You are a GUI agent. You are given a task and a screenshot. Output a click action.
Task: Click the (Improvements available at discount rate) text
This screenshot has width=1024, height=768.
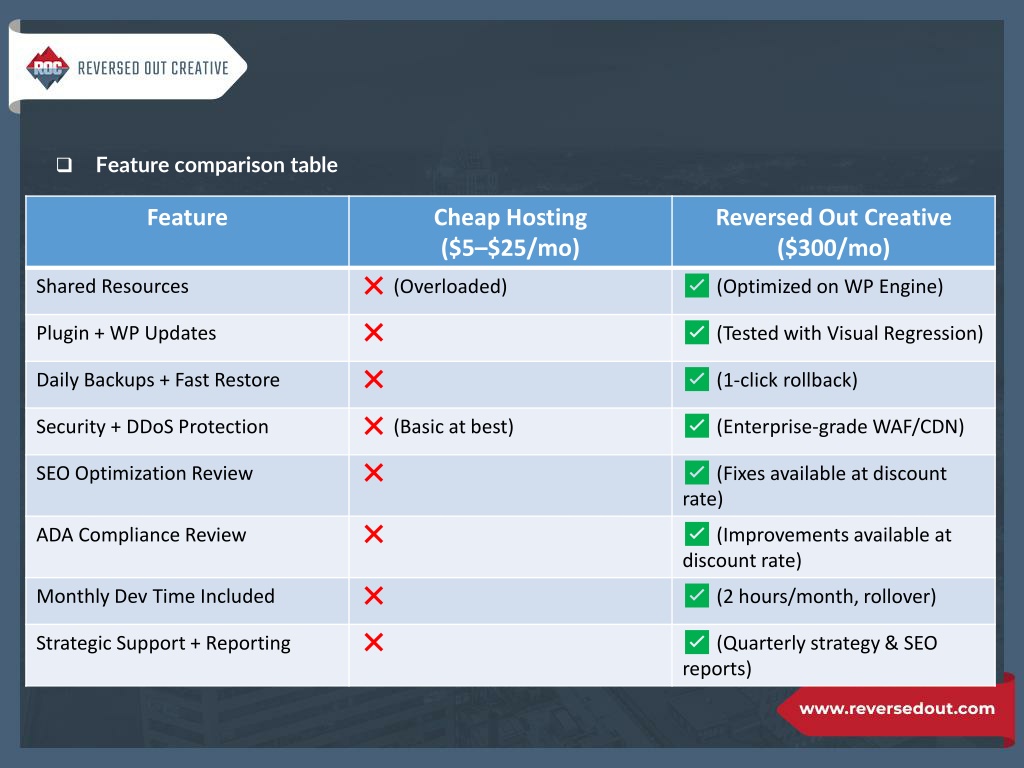[x=817, y=547]
